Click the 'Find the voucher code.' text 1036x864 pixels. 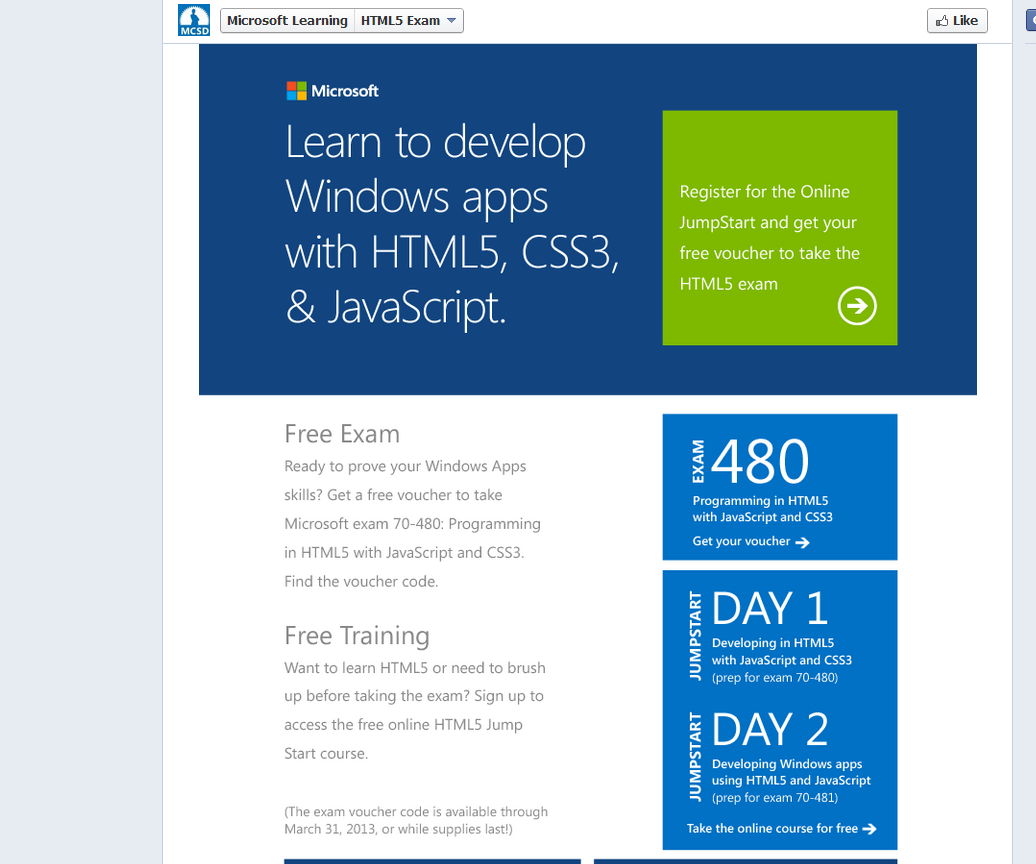pos(361,581)
